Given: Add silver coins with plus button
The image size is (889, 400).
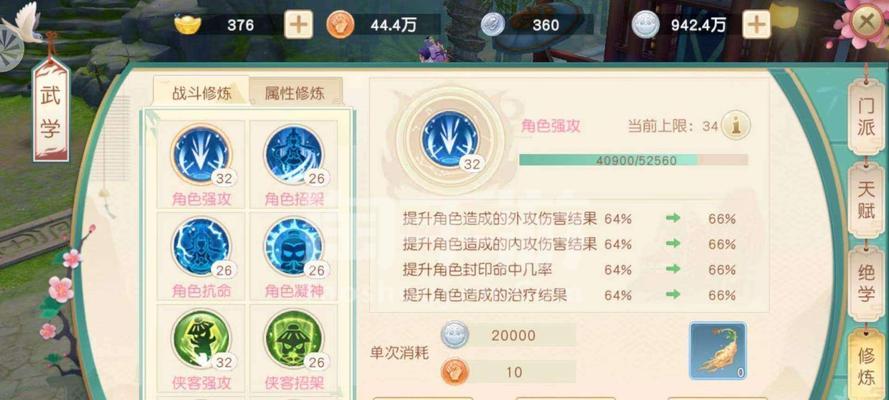Looking at the screenshot, I should (756, 24).
